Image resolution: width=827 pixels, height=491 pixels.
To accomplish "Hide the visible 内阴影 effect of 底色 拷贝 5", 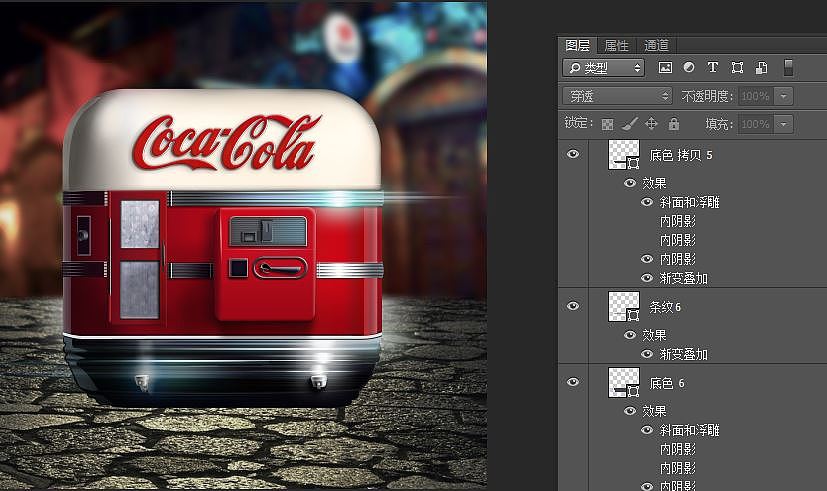I will 647,259.
